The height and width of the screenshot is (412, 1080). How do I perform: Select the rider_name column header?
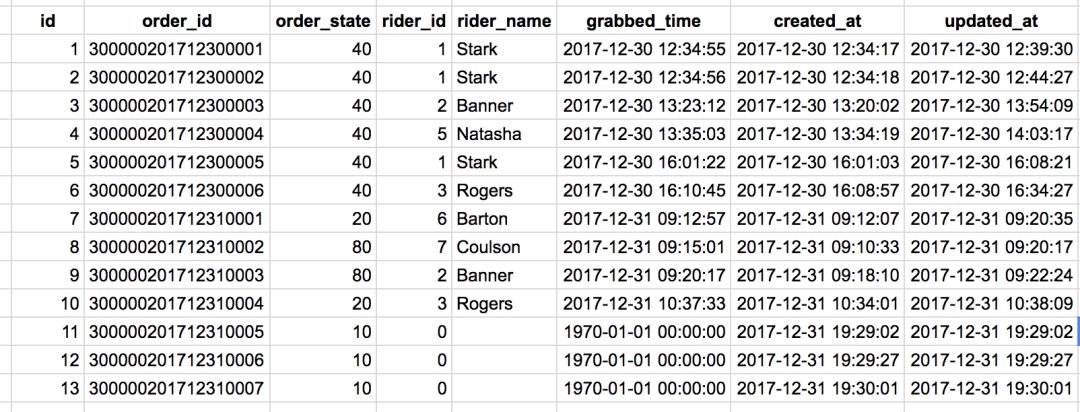[500, 20]
